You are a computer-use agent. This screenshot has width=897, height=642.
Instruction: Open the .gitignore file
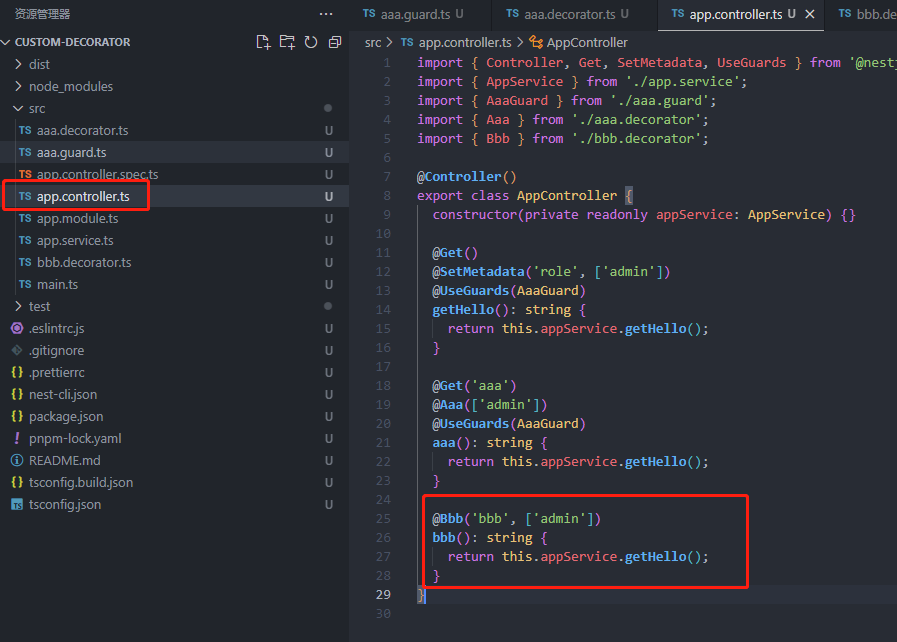point(174,350)
